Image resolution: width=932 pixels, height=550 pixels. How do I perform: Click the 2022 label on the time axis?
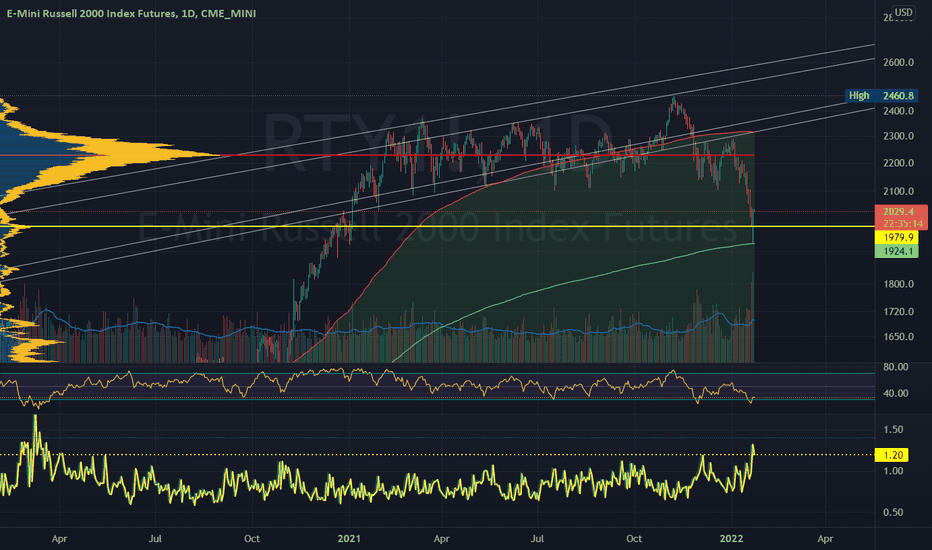point(731,539)
